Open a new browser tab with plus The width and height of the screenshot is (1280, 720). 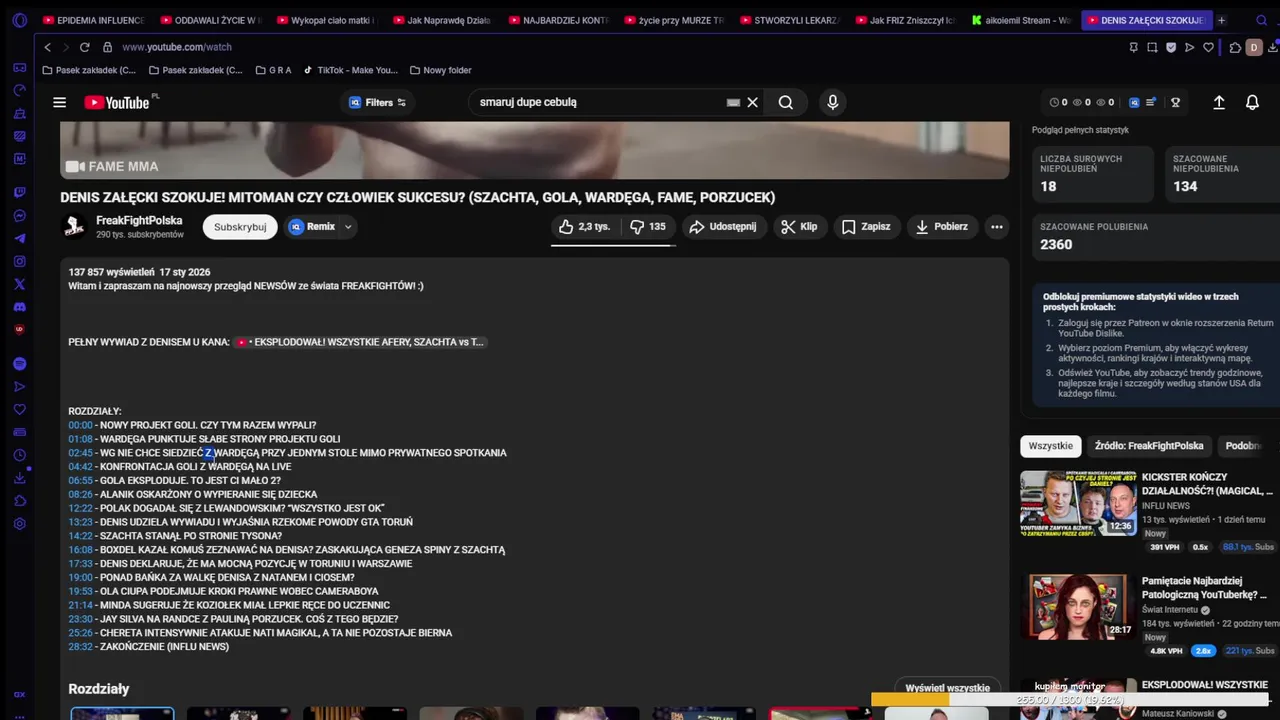[x=1221, y=20]
